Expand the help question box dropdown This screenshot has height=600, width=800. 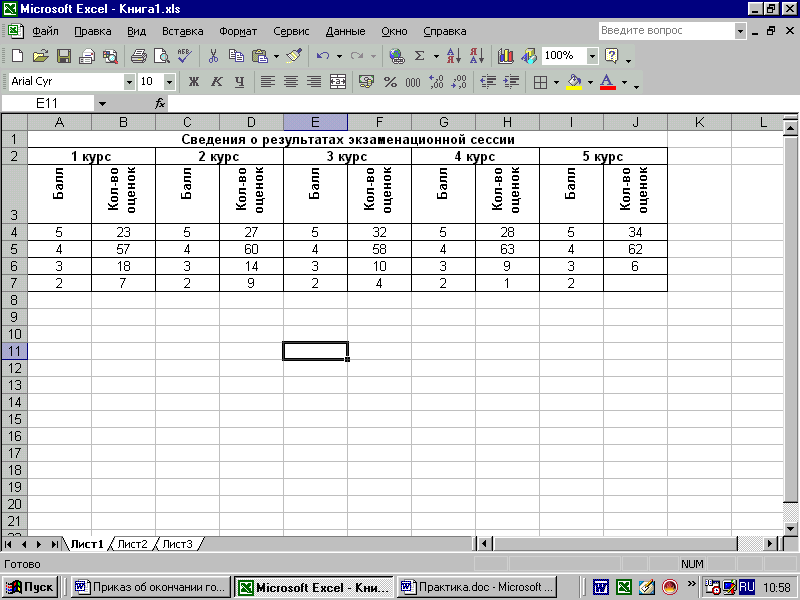(740, 31)
